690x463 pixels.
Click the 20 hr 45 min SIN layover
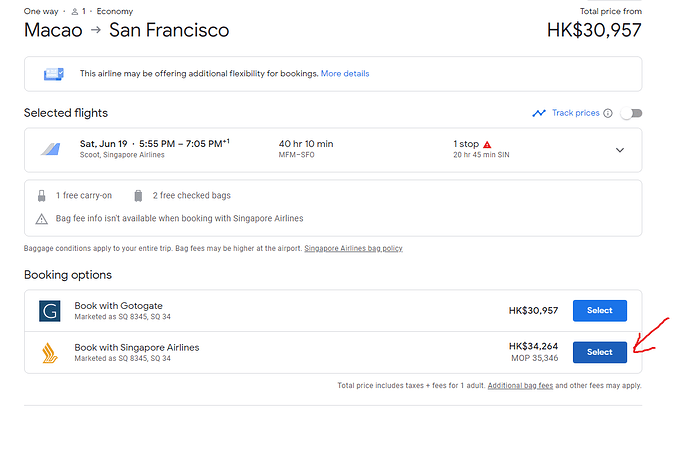[x=481, y=155]
